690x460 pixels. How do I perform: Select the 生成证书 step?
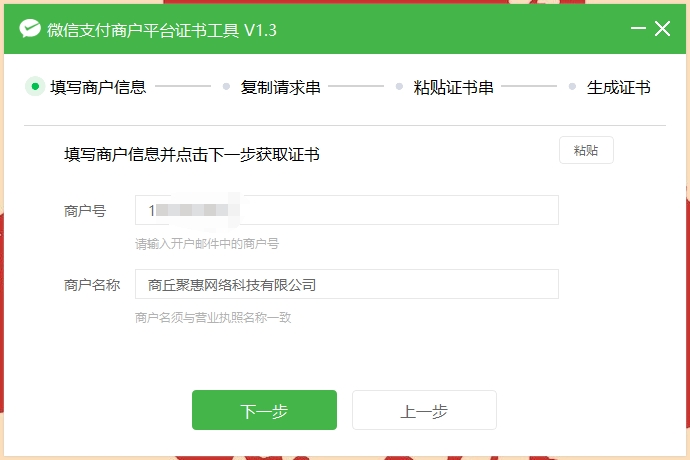[618, 87]
